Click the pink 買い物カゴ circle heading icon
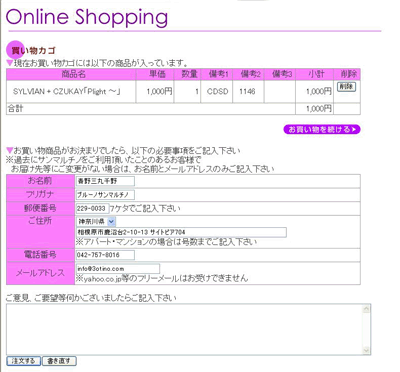Screen dimensions: 400x372 [x=15, y=50]
